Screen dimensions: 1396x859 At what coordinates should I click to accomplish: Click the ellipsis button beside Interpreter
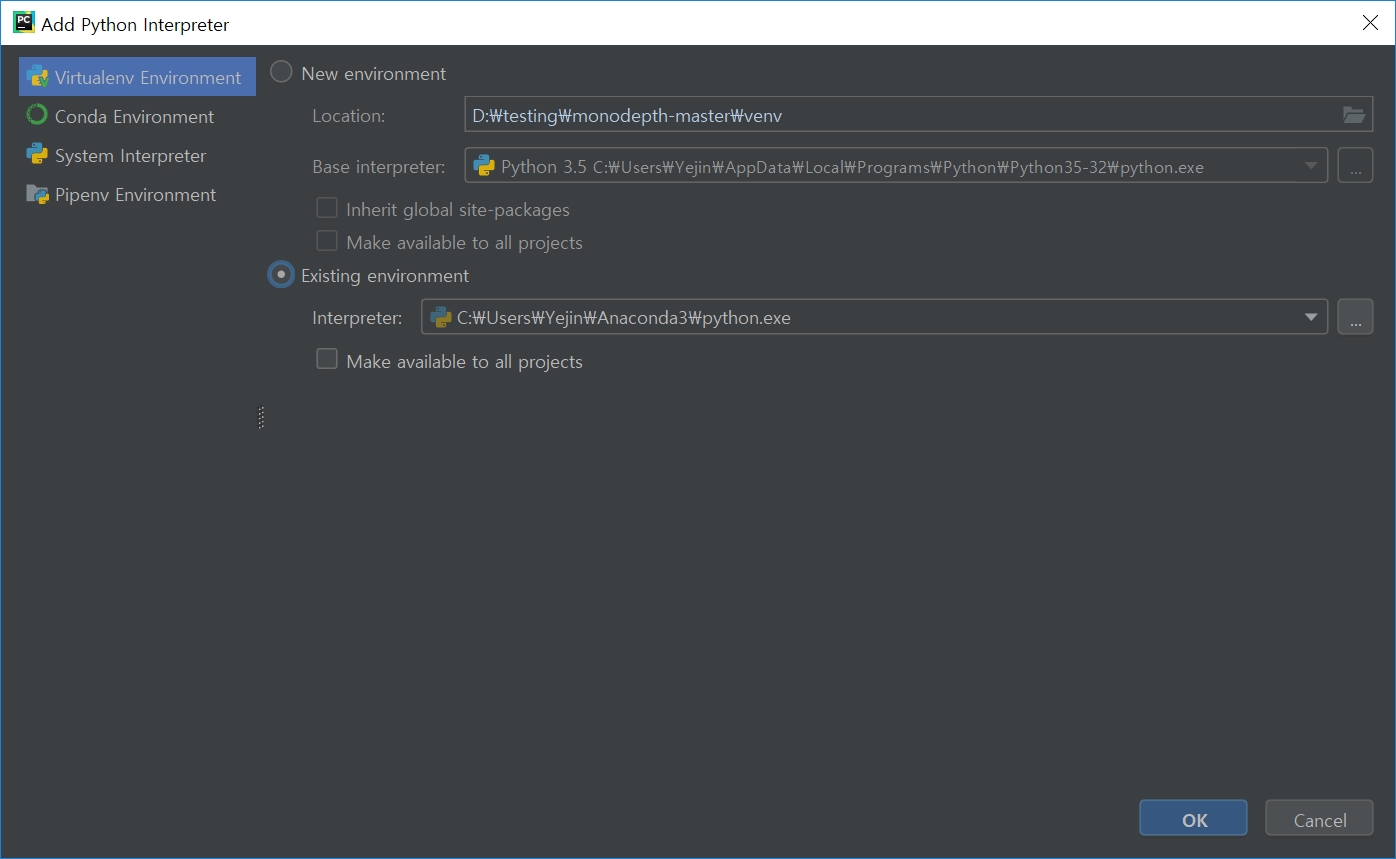tap(1355, 317)
